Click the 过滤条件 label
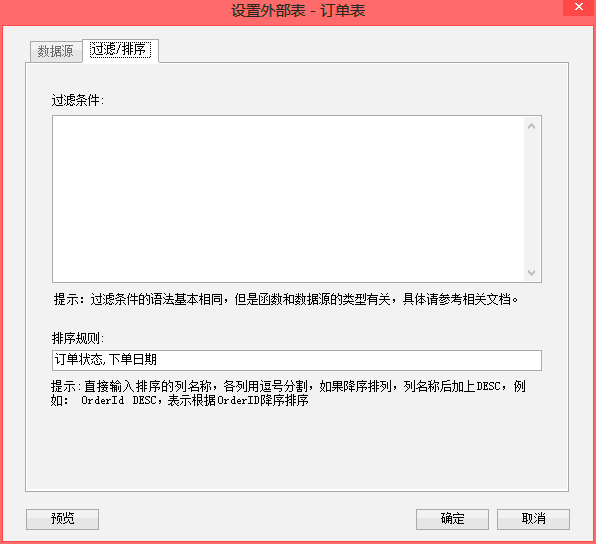This screenshot has height=544, width=596. coord(78,100)
